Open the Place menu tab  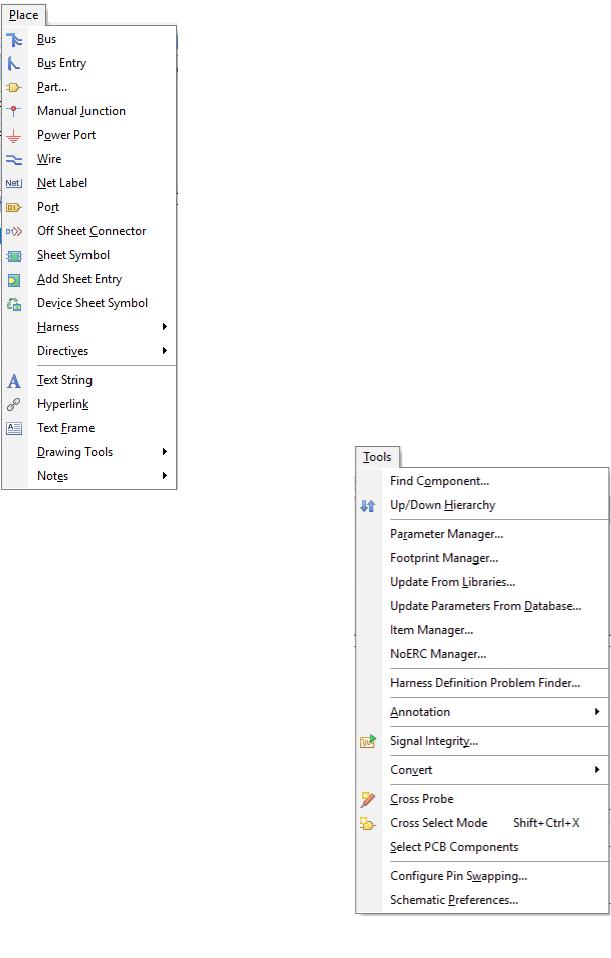pos(24,15)
